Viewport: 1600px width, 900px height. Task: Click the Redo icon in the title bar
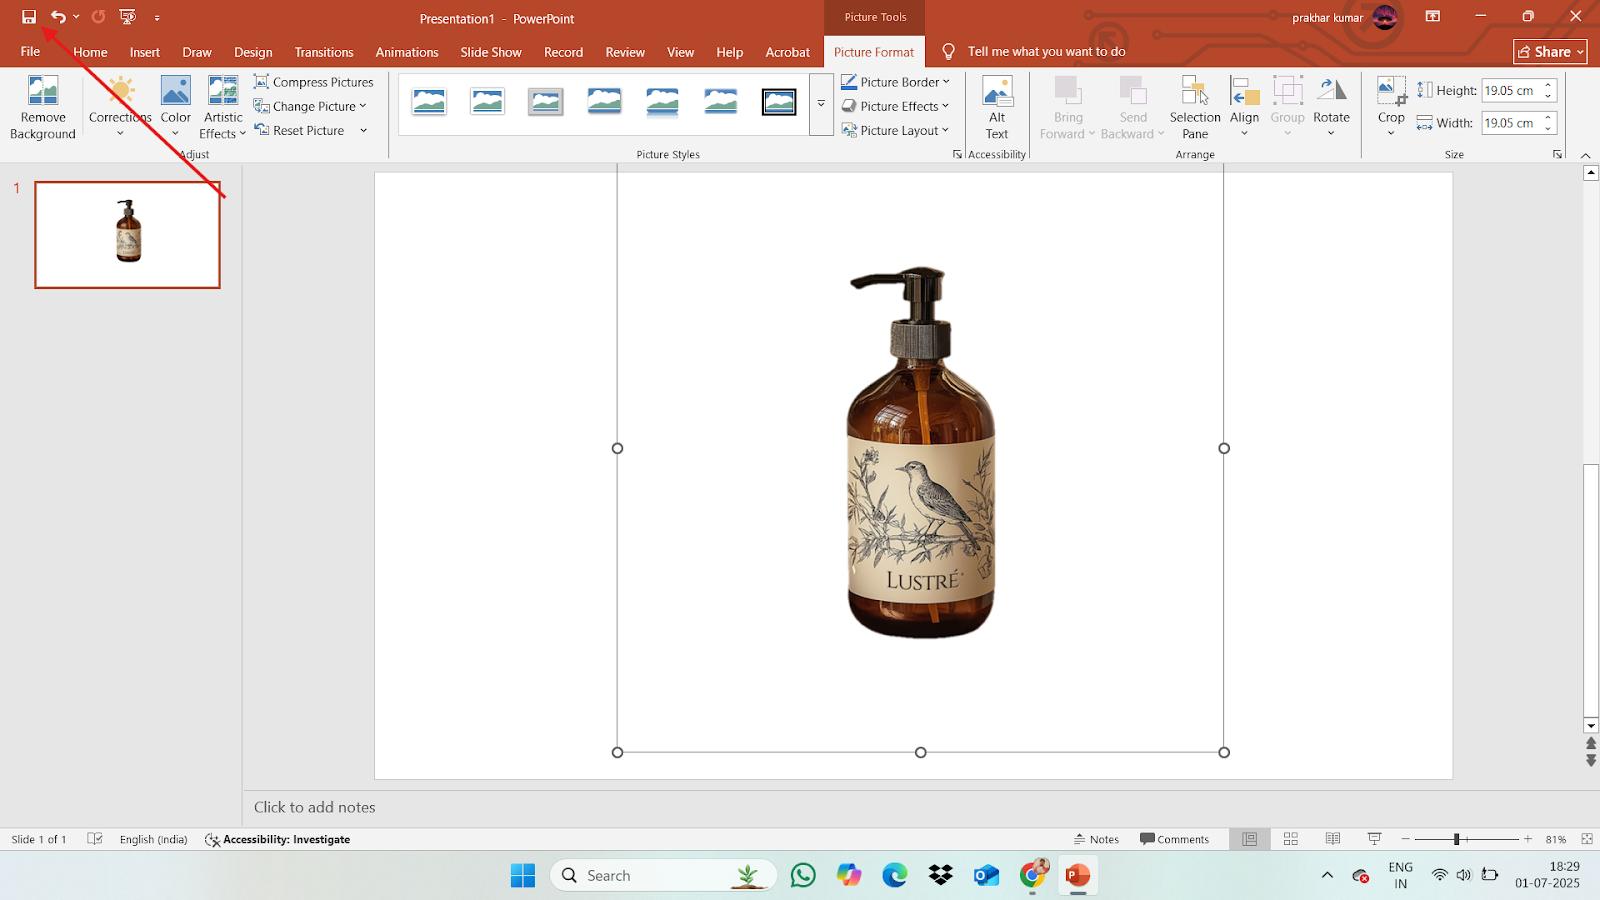click(x=98, y=17)
